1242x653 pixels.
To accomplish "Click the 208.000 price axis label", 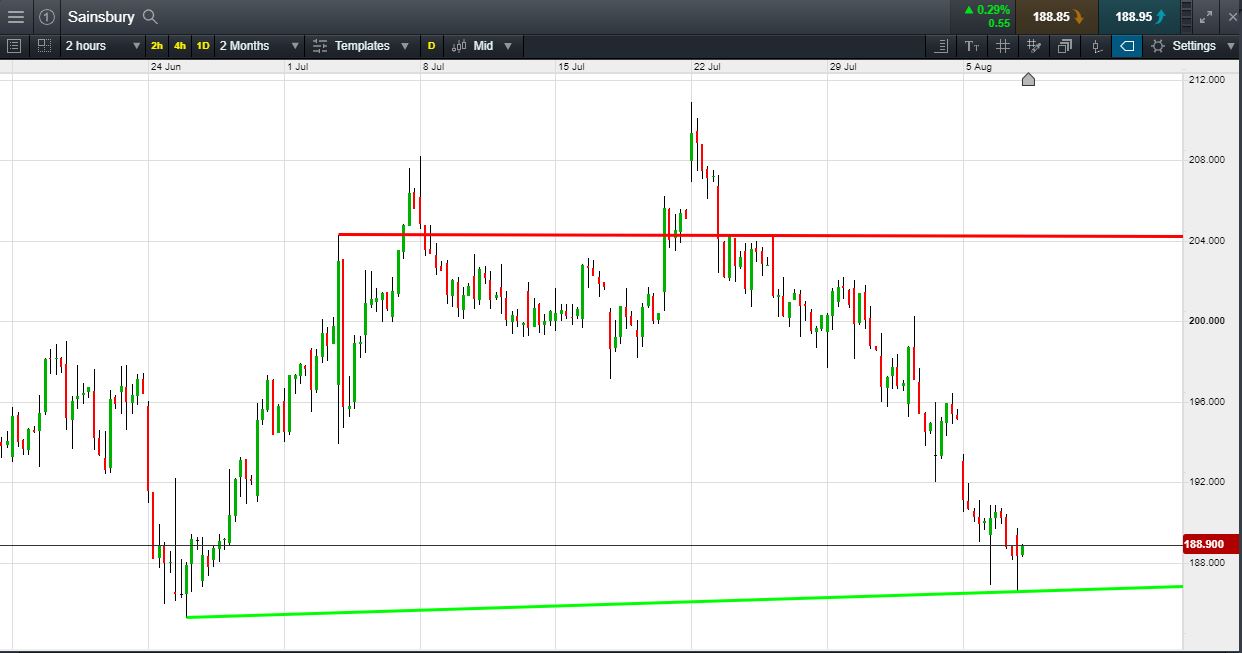I will pos(1206,160).
